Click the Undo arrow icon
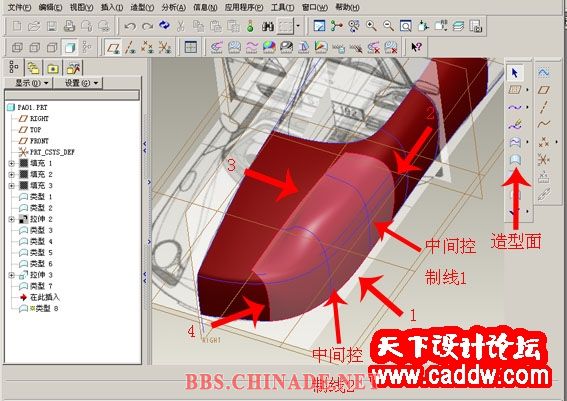Screen dimensions: 567x401 pos(130,26)
